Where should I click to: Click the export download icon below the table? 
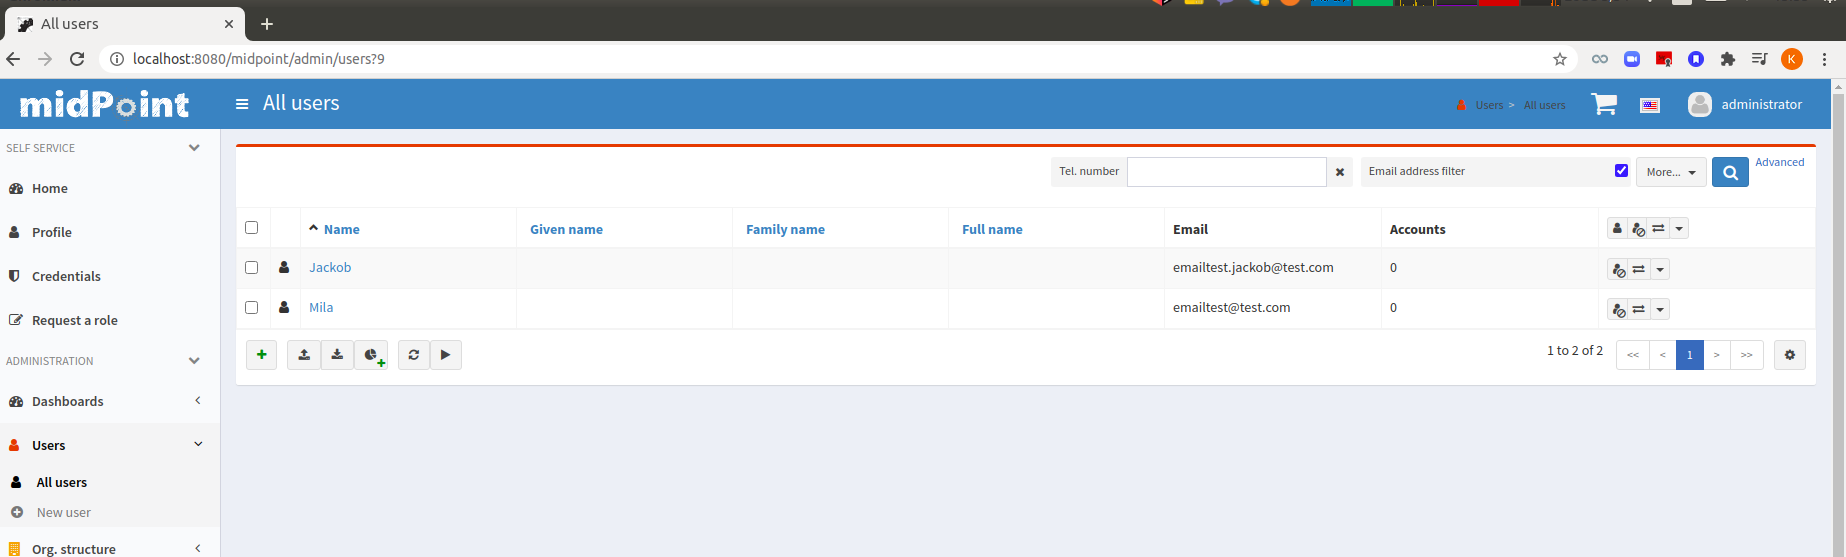tap(337, 355)
